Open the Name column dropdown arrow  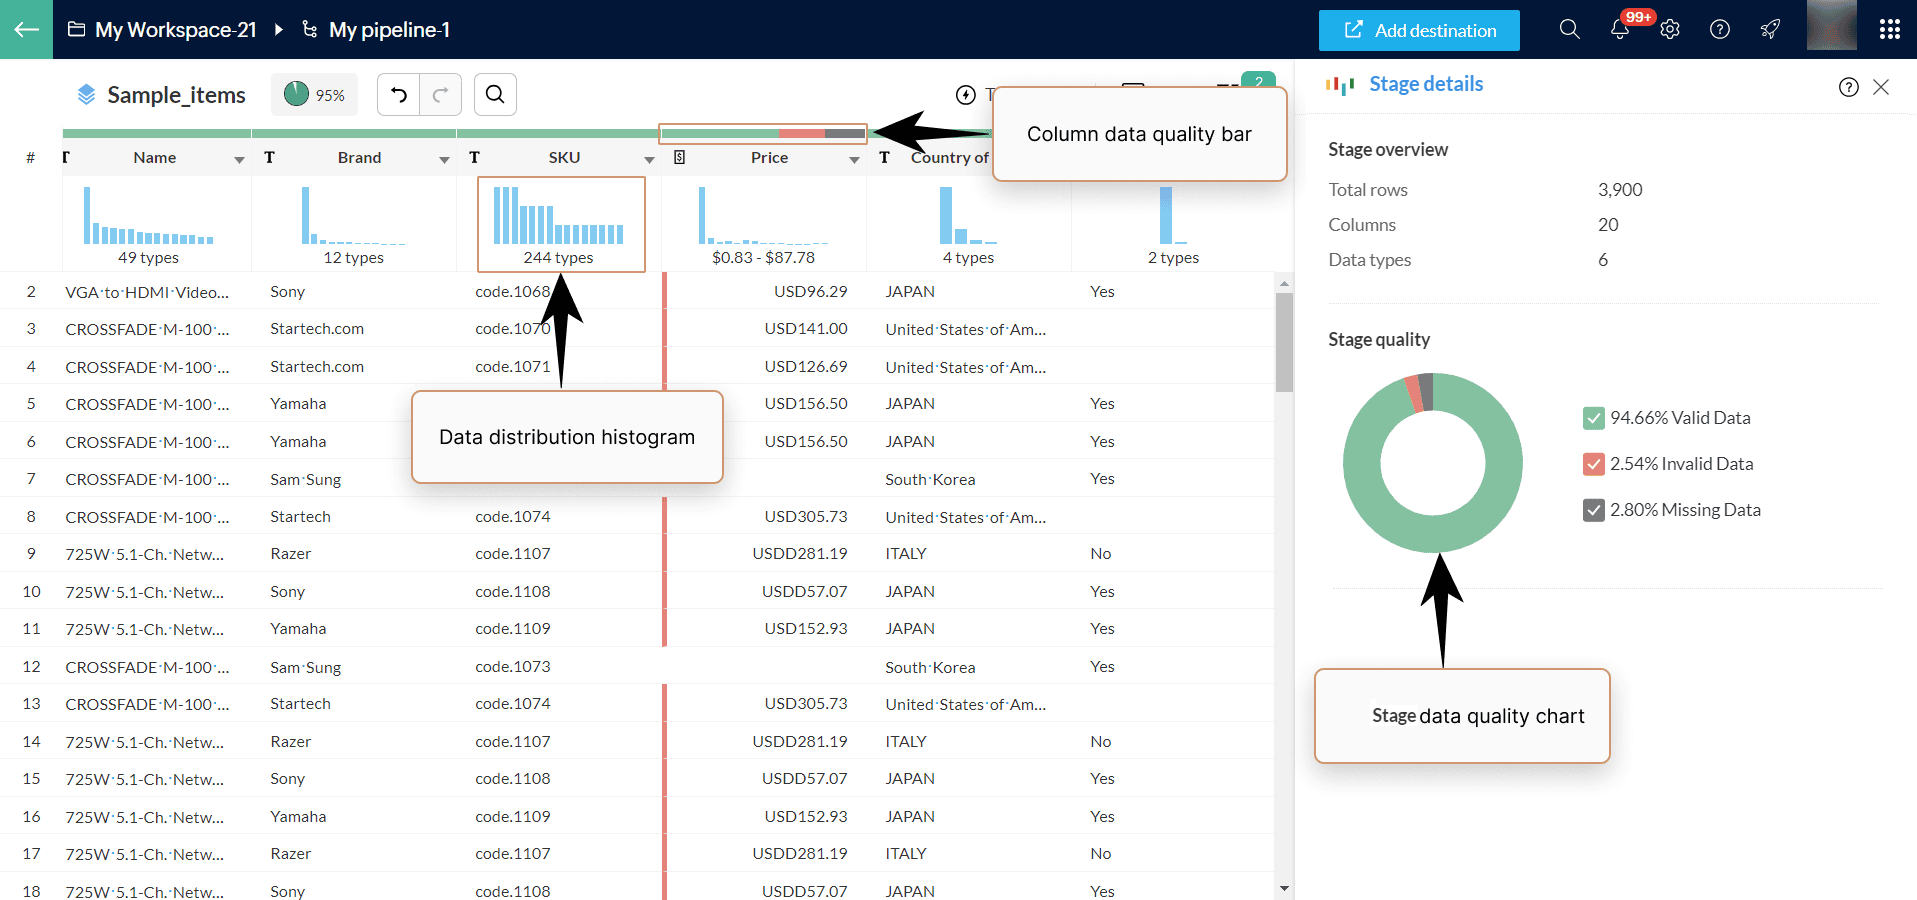239,160
